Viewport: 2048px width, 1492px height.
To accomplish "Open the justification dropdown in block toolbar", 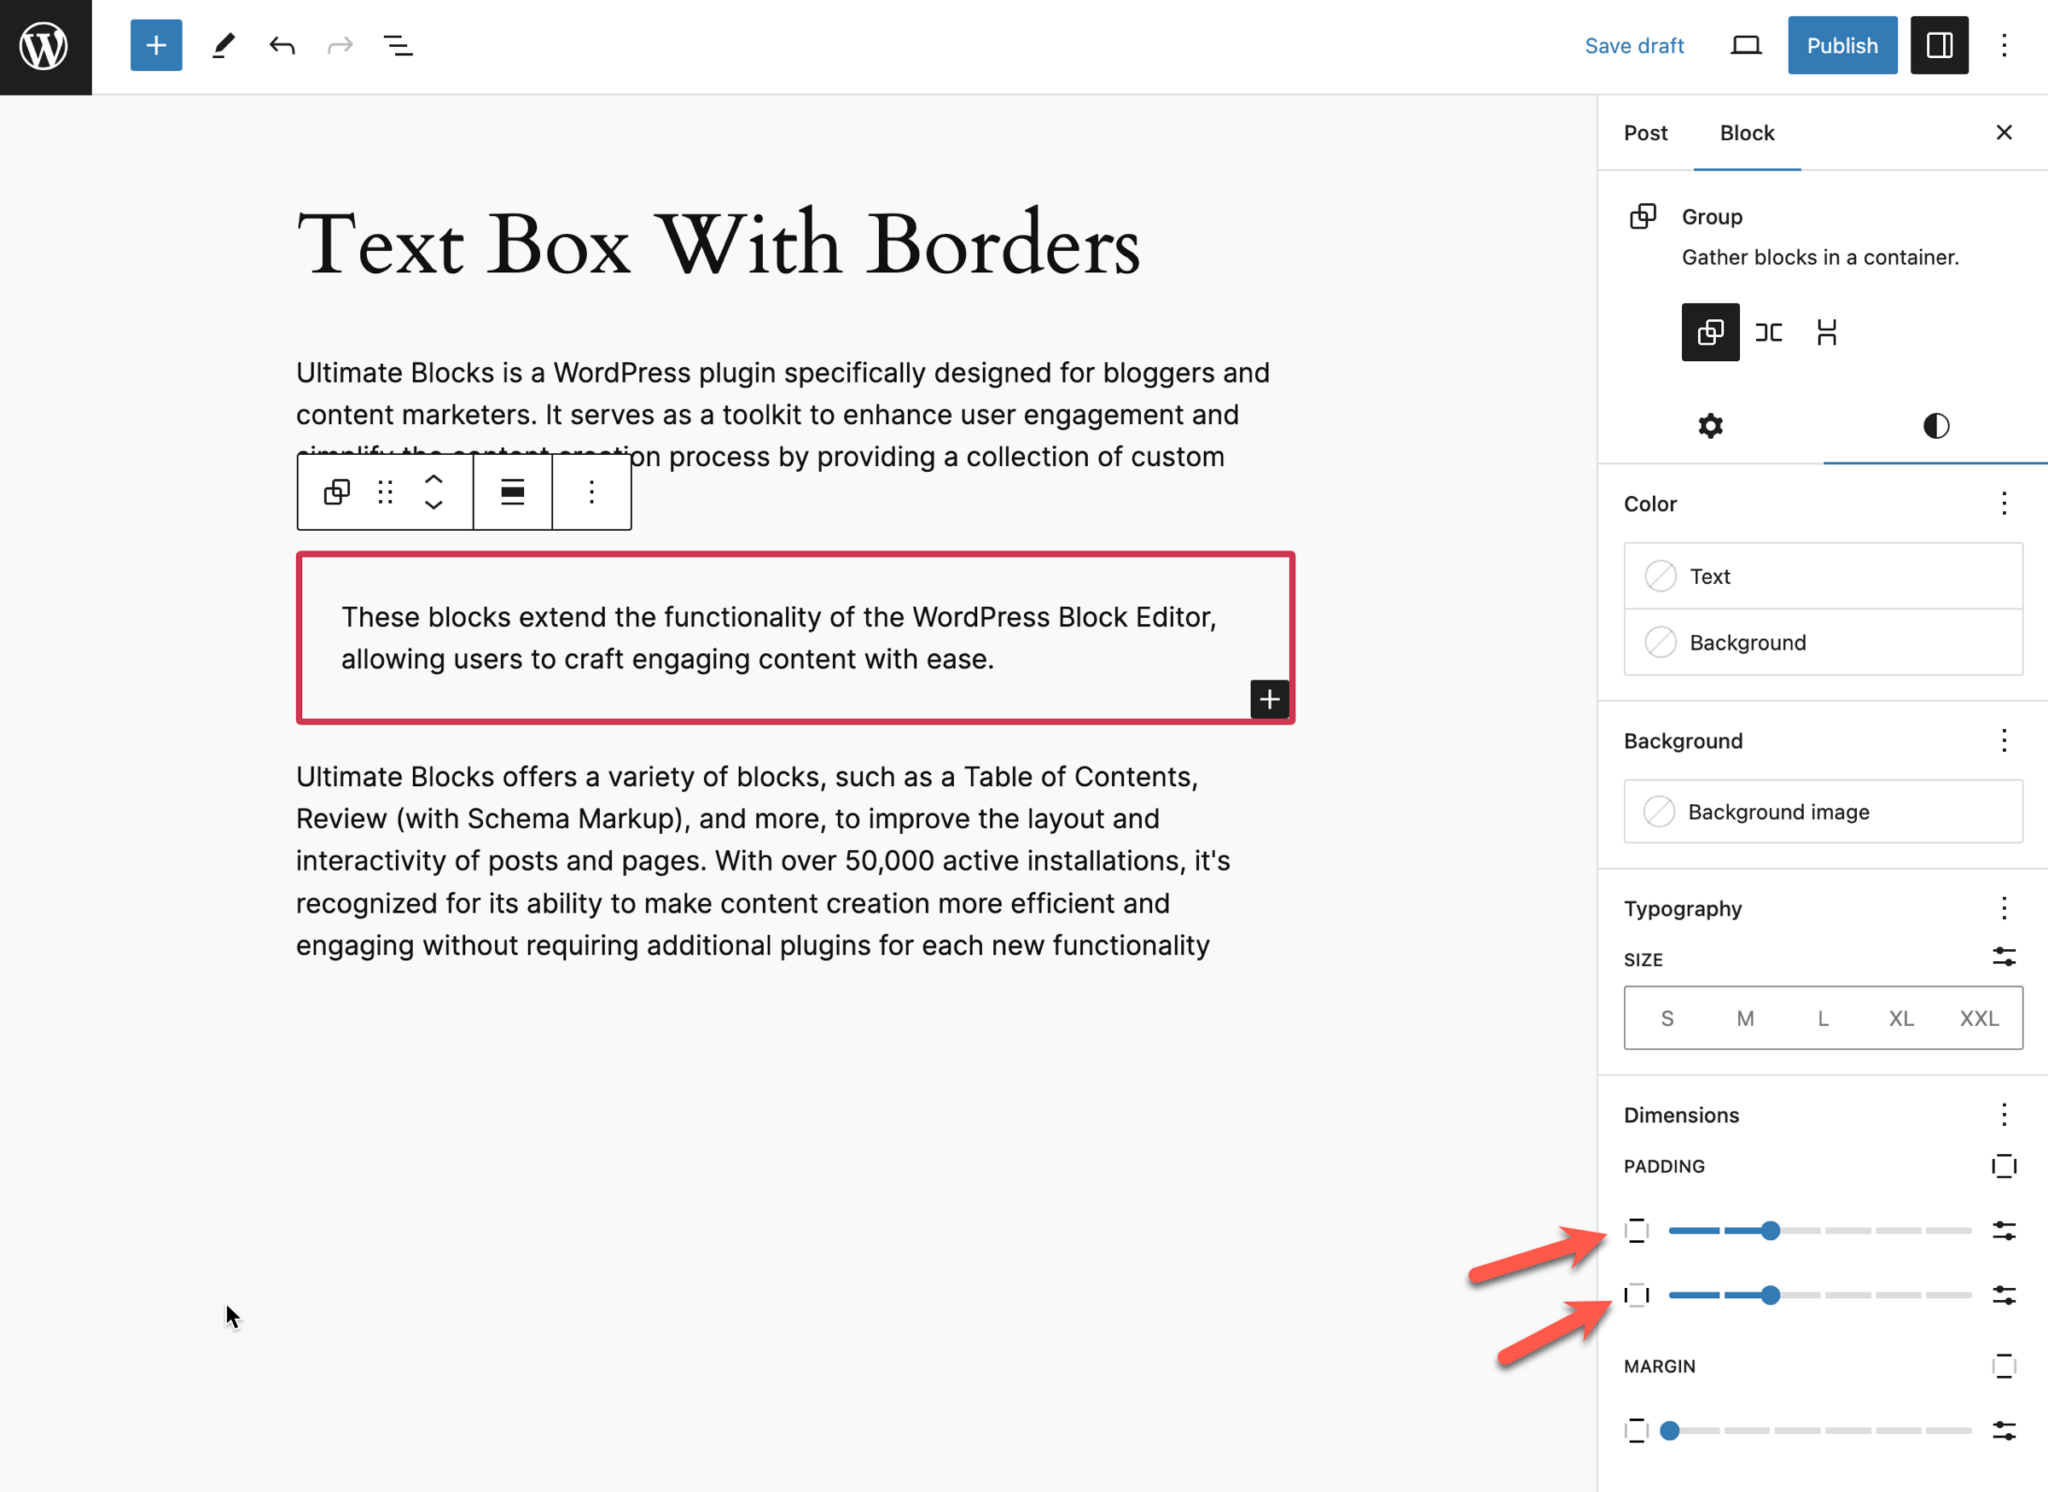I will pos(511,492).
